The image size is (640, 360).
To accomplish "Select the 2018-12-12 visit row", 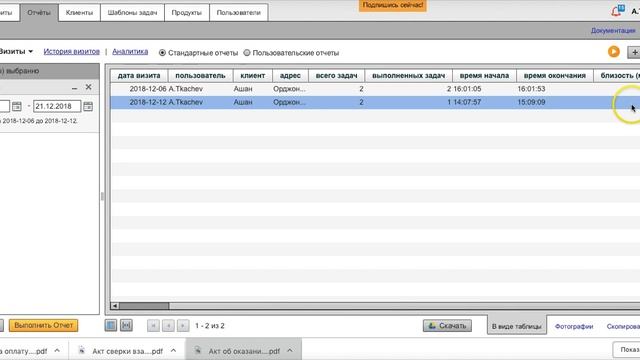I will (x=375, y=102).
